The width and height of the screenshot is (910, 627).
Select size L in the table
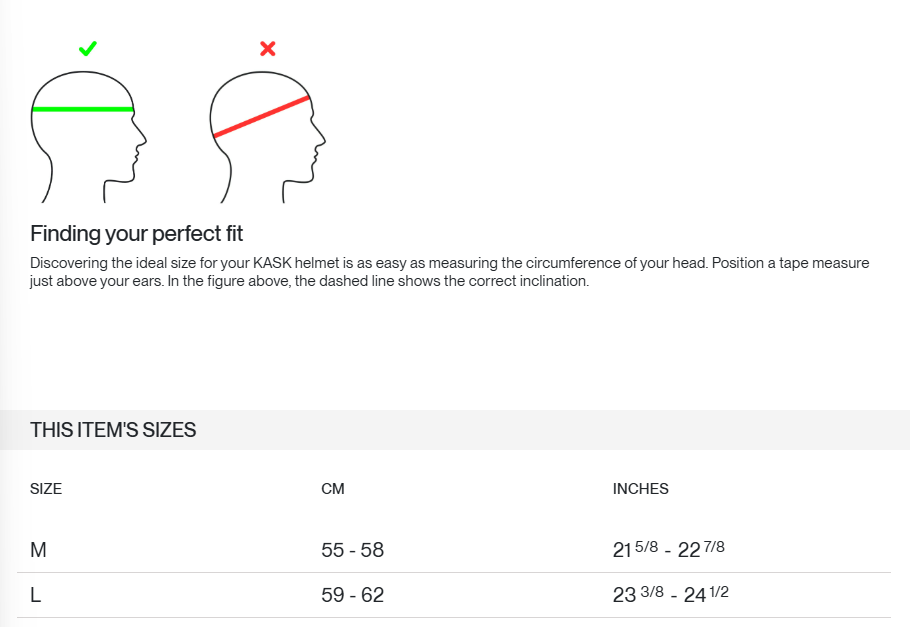[35, 595]
